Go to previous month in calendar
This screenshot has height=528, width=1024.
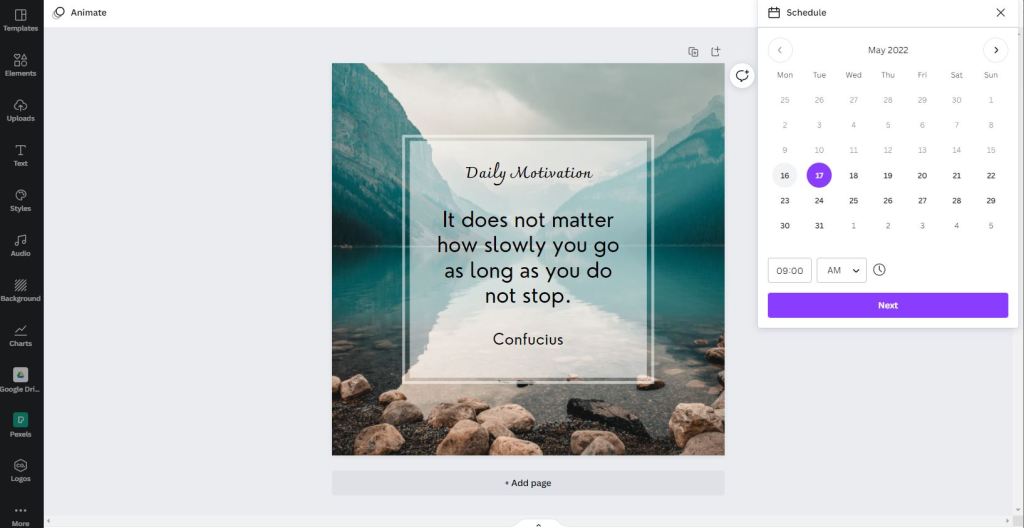[780, 50]
